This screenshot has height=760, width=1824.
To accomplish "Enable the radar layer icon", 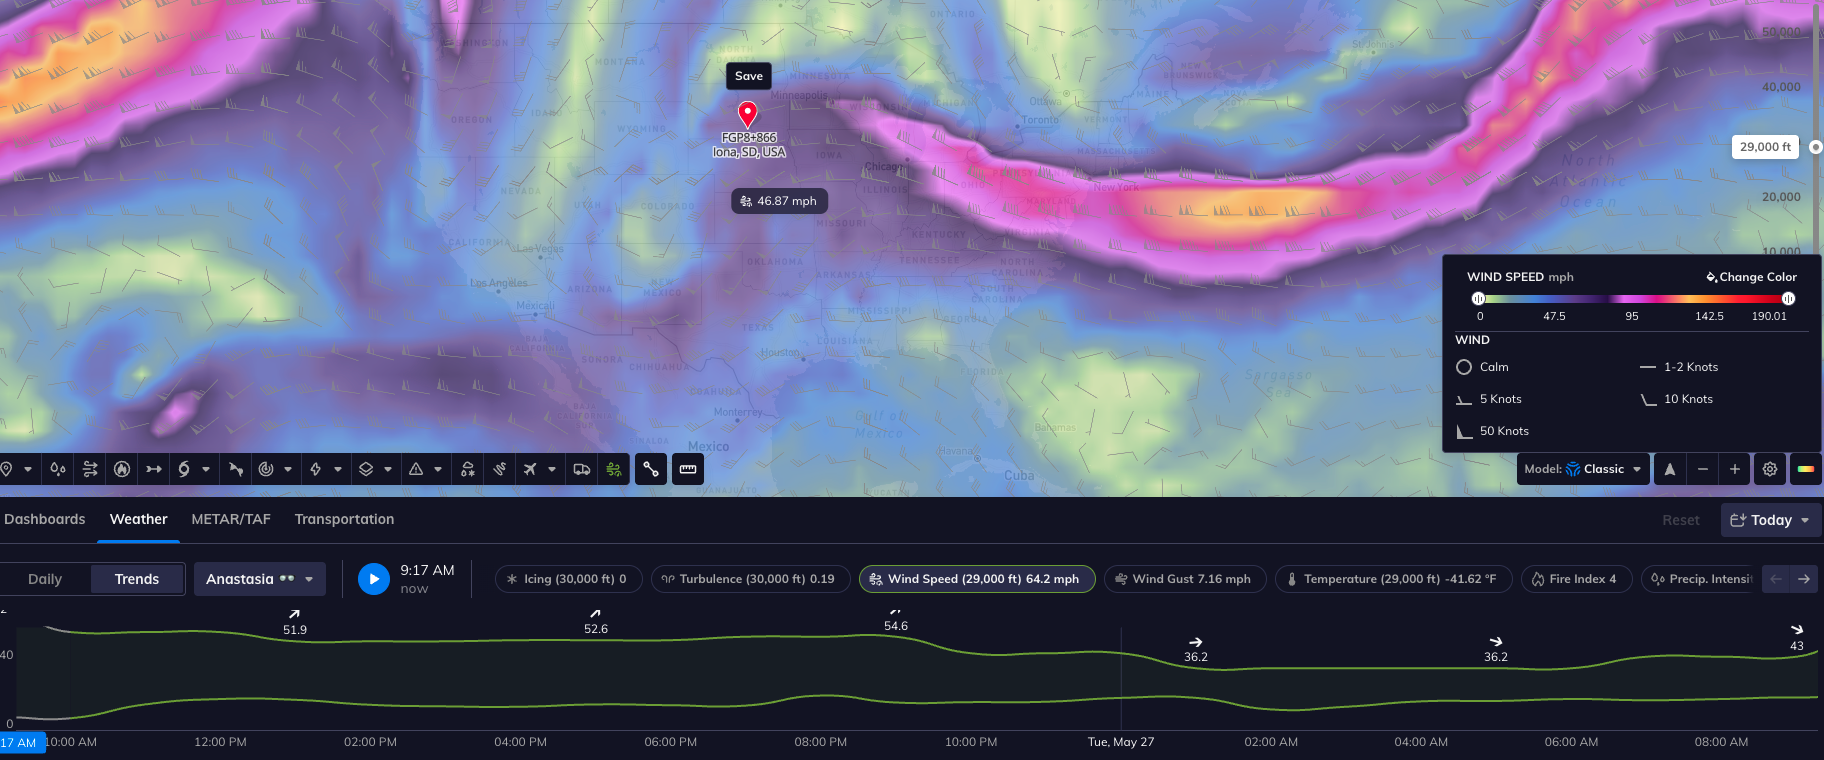I will point(266,469).
